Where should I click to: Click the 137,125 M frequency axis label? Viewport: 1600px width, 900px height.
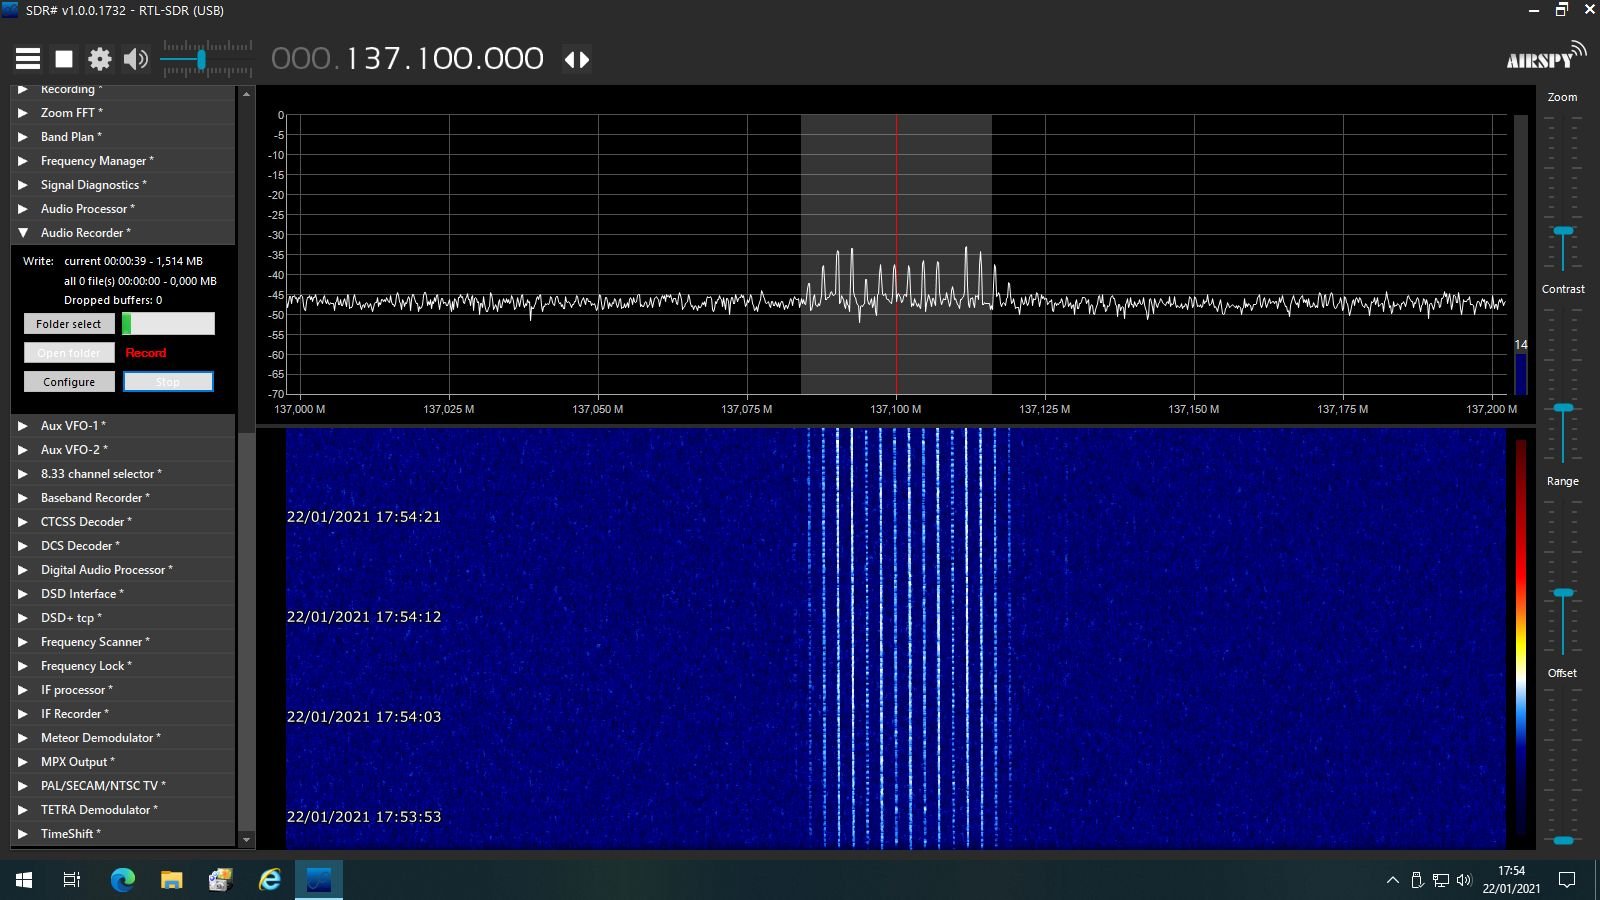(1044, 409)
